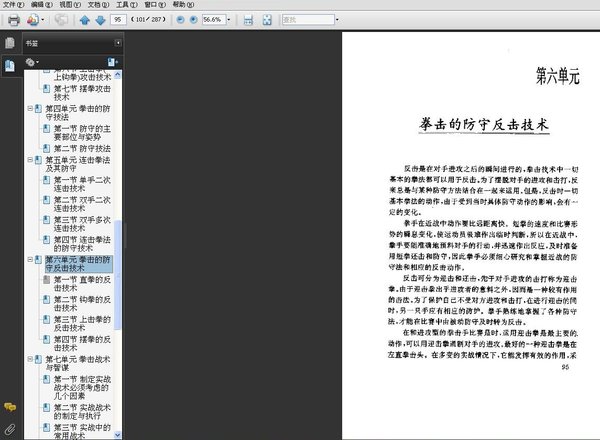Viewport: 600px width, 440px height.
Task: Select bookmark 第四单元 拳击的防守技法
Action: 78,112
